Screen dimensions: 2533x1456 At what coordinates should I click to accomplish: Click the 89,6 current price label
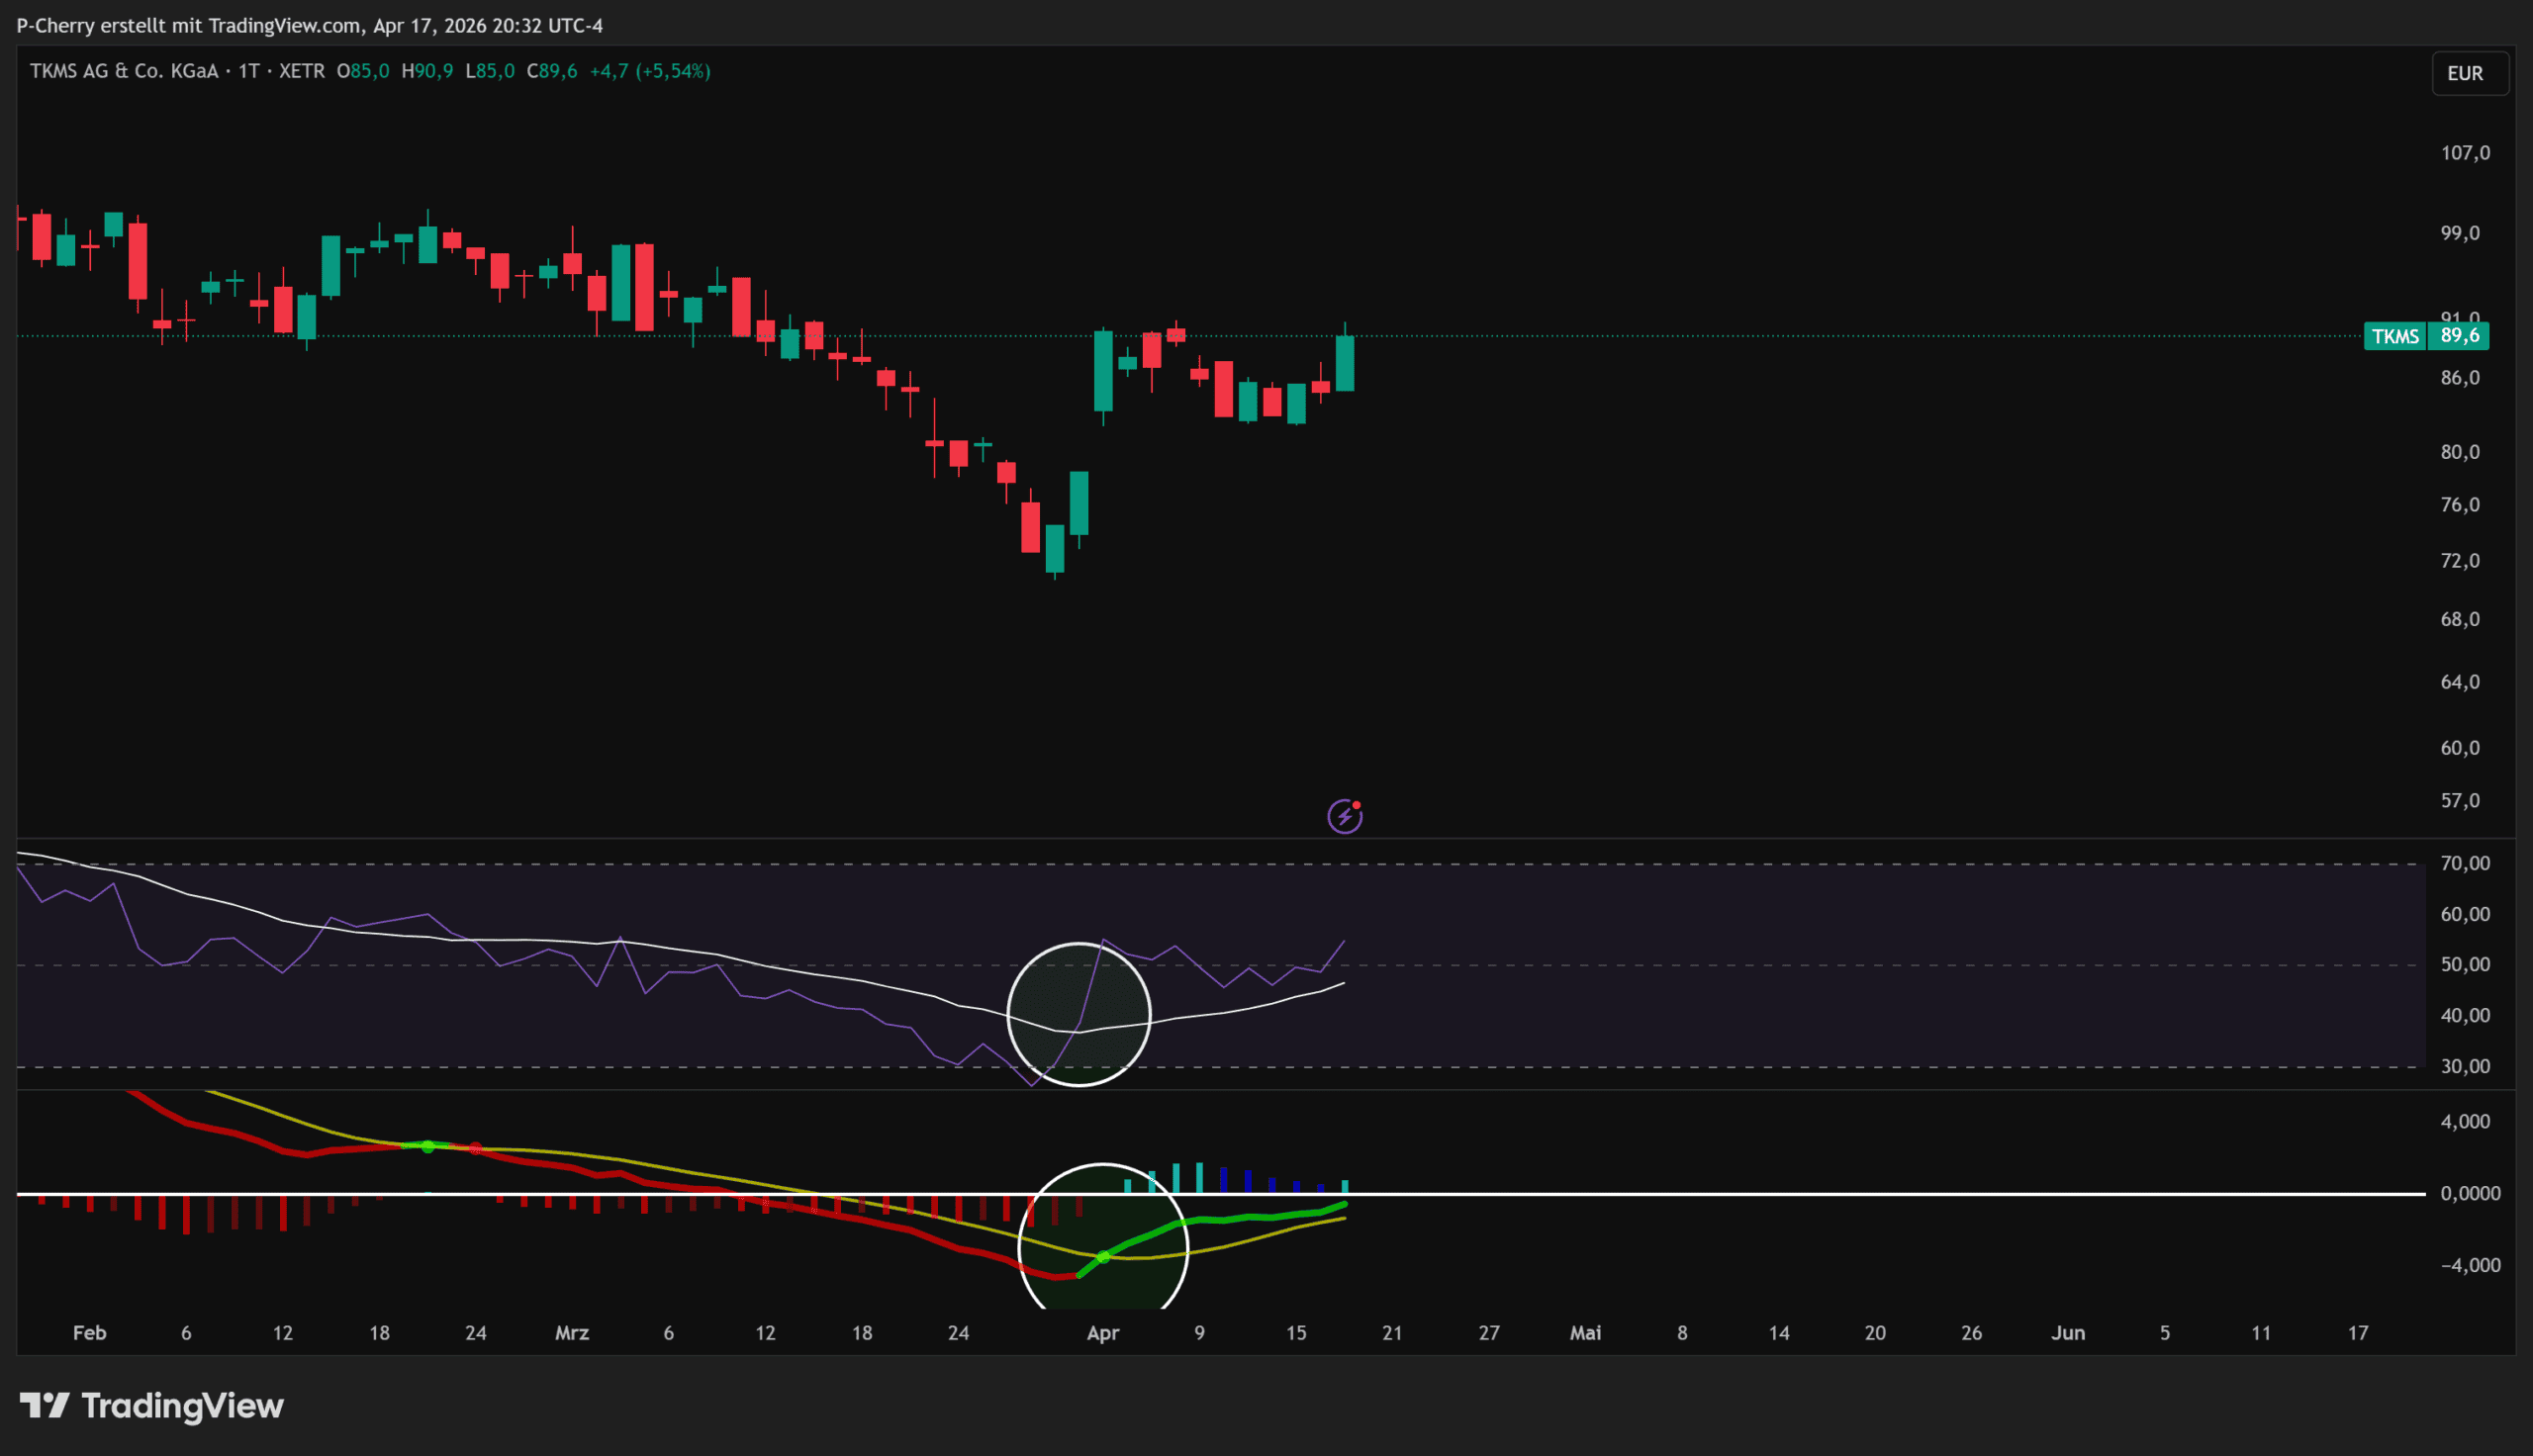pos(2459,336)
